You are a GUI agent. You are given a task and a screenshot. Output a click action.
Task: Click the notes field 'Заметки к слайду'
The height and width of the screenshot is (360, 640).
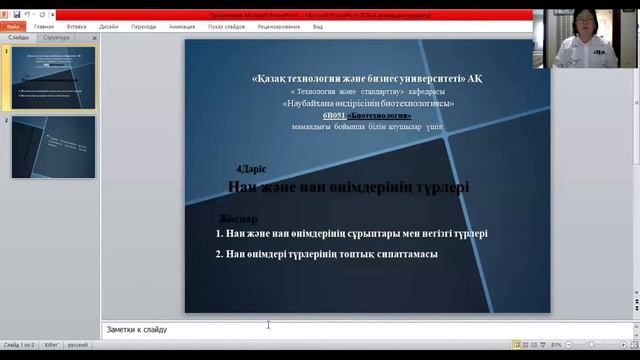tap(367, 330)
